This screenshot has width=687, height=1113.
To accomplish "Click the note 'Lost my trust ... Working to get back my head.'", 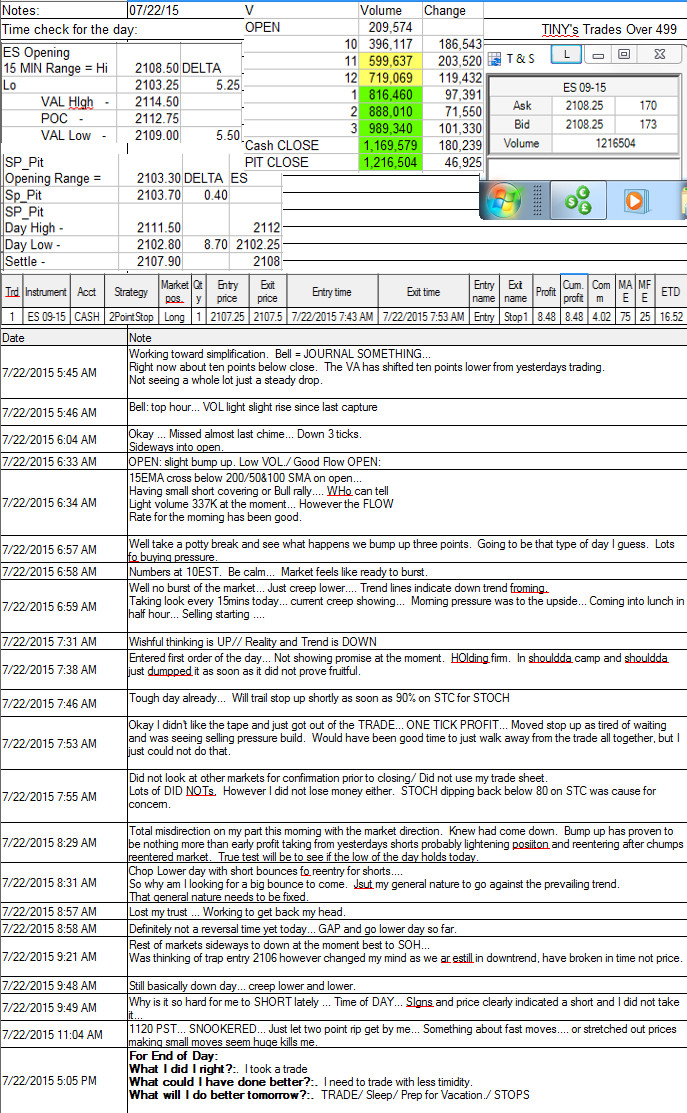I will point(236,912).
